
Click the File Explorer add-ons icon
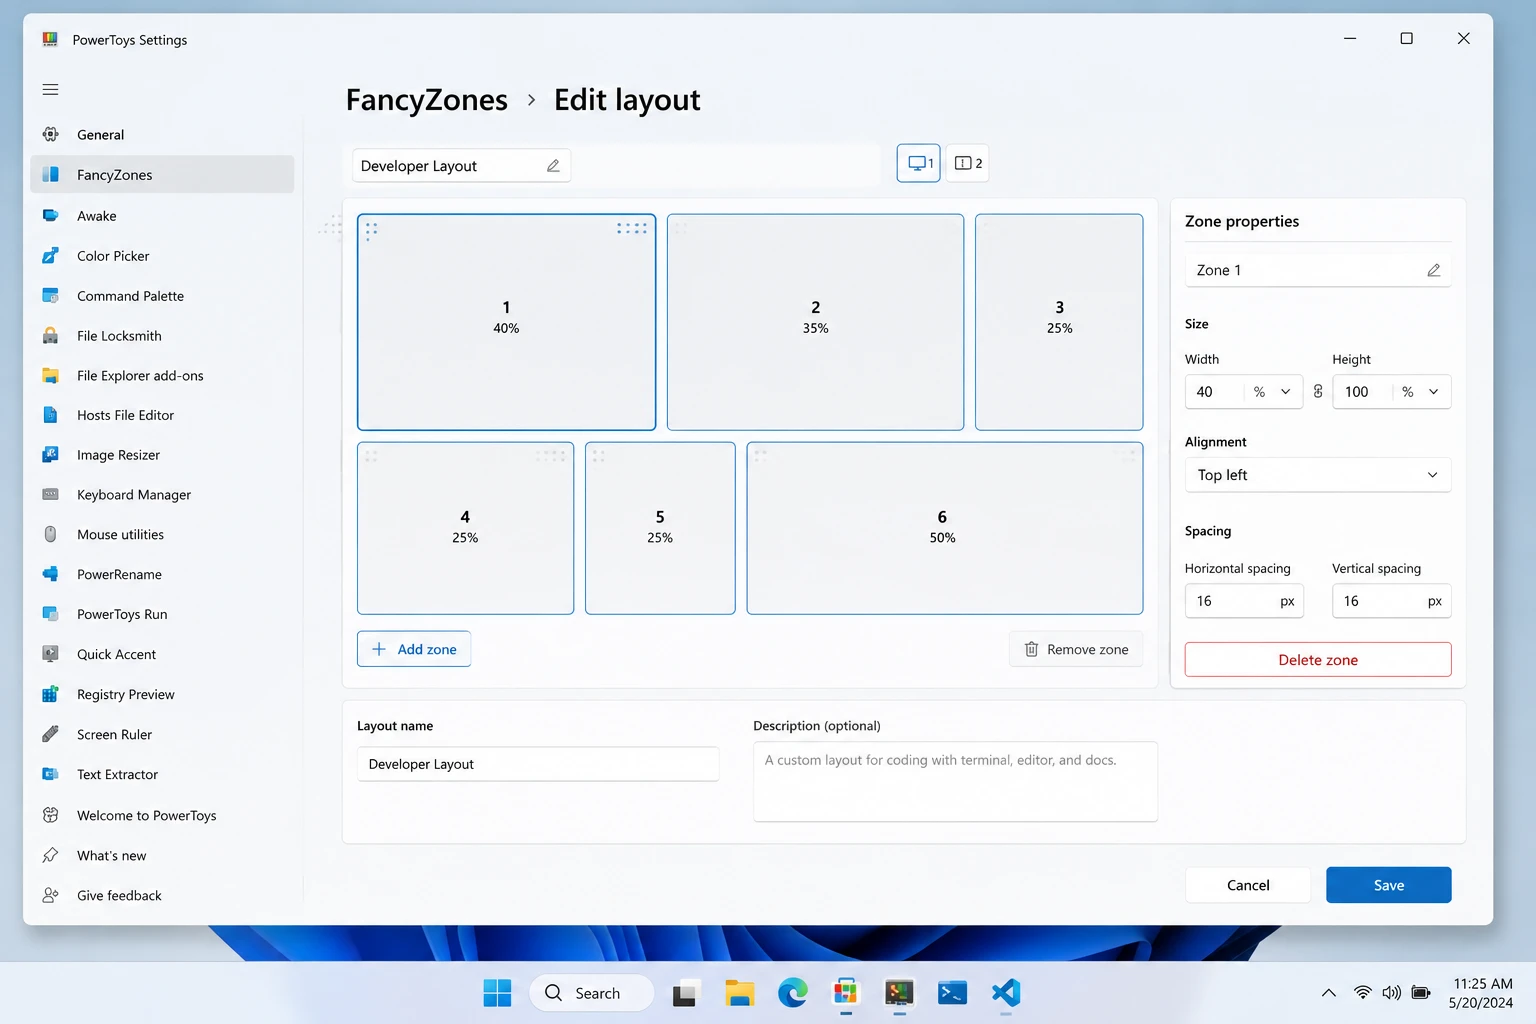click(x=50, y=375)
